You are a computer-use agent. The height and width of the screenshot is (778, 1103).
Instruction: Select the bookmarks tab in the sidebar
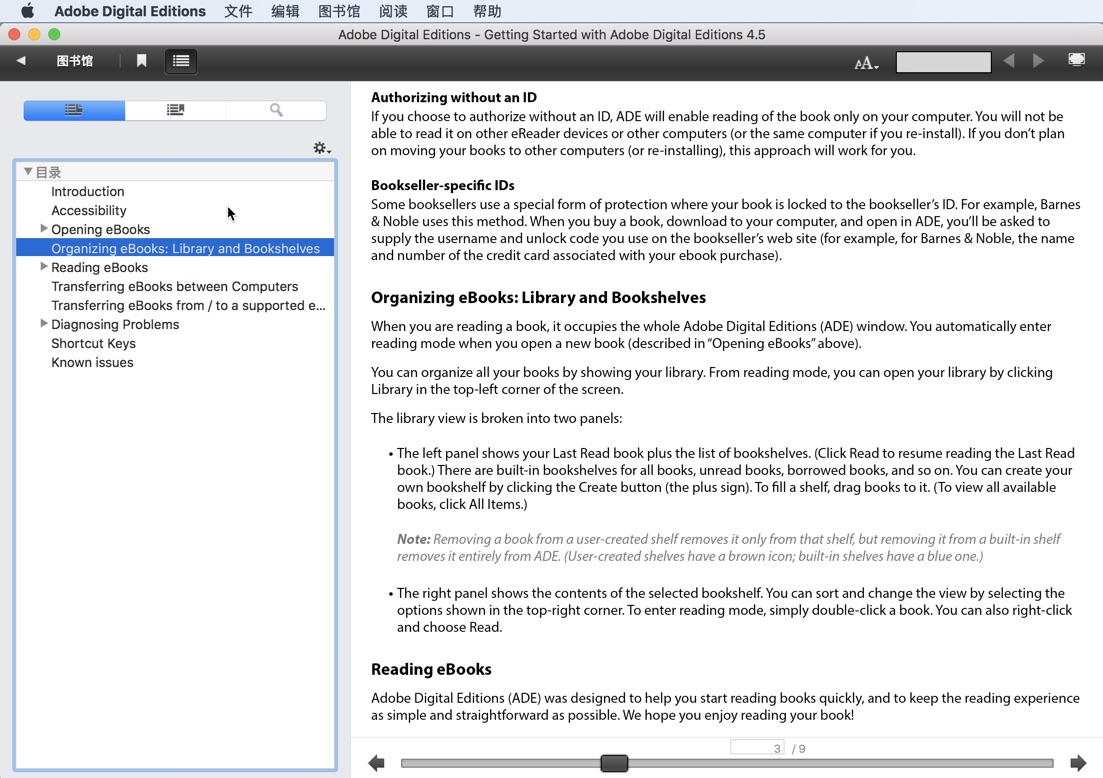[x=175, y=110]
